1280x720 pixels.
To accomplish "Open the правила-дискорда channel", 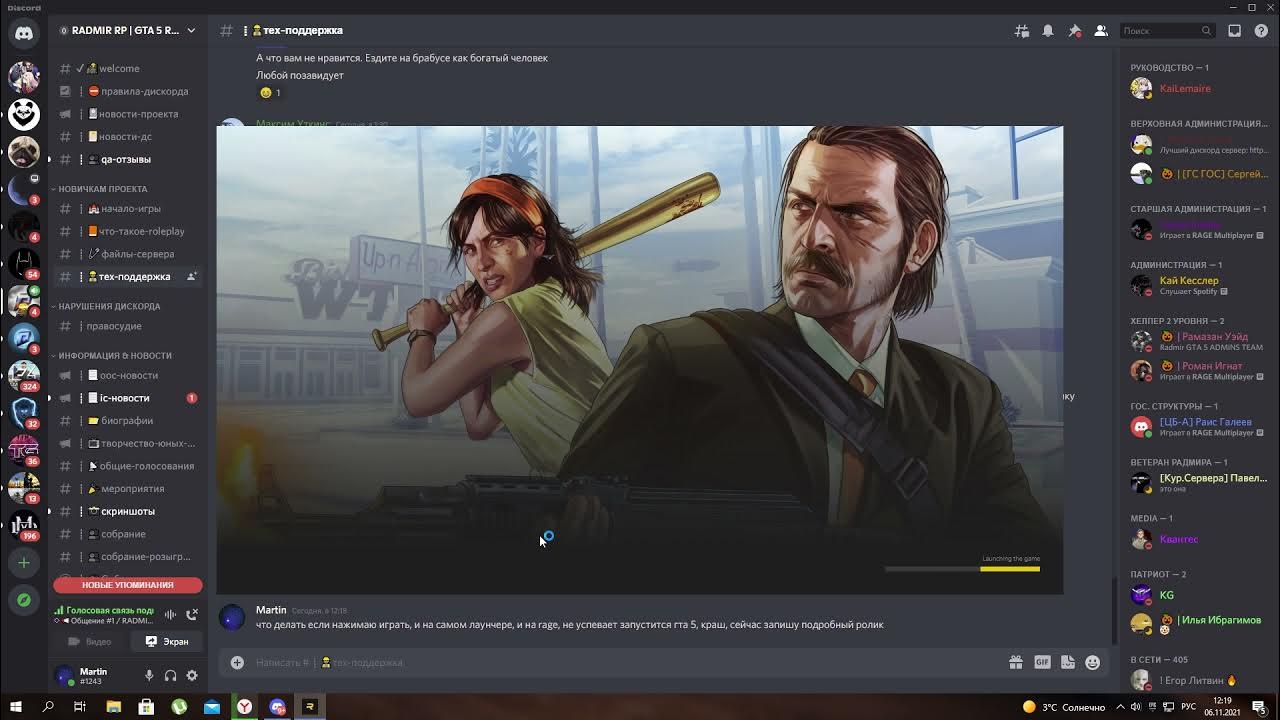I will coord(129,91).
